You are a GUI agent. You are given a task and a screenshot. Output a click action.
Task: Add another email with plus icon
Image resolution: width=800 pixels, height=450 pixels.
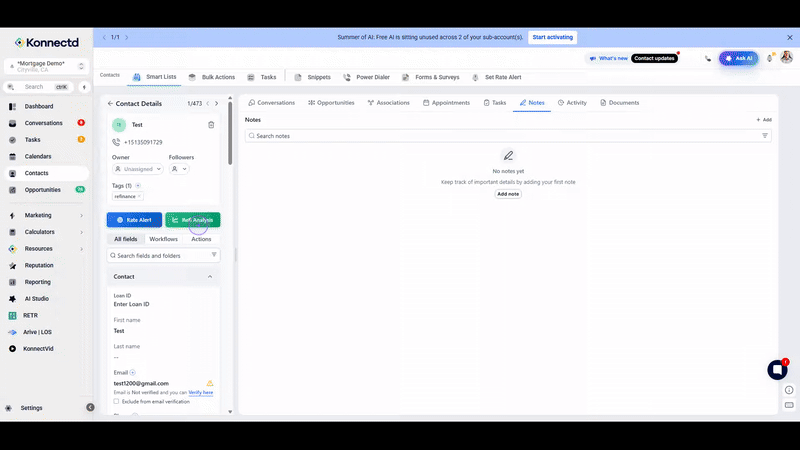point(133,372)
